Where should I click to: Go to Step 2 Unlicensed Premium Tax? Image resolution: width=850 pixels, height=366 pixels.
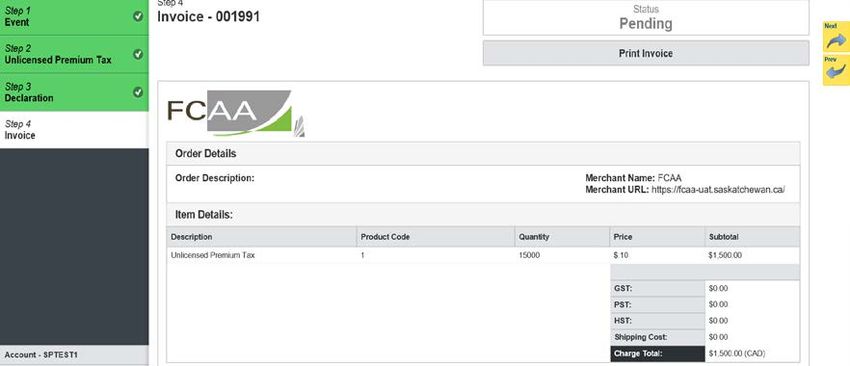point(74,54)
